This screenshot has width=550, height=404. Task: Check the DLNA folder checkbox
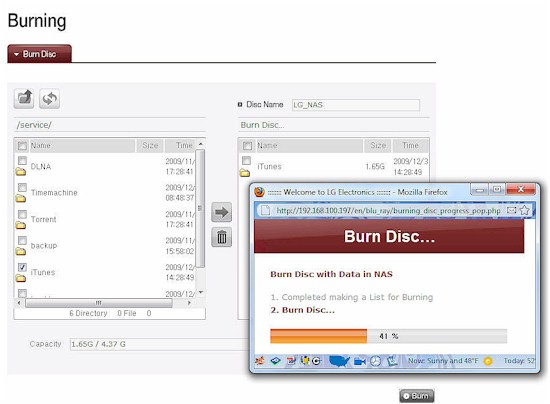click(22, 161)
